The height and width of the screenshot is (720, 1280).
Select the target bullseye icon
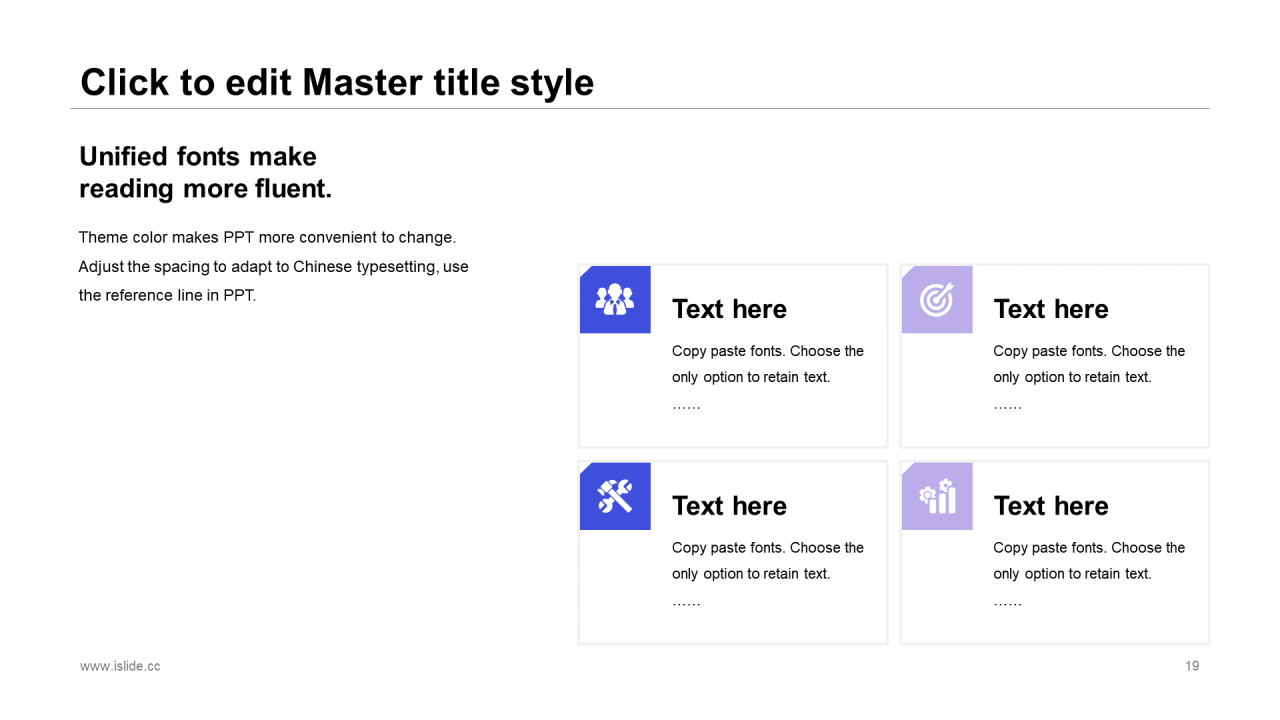click(x=937, y=299)
